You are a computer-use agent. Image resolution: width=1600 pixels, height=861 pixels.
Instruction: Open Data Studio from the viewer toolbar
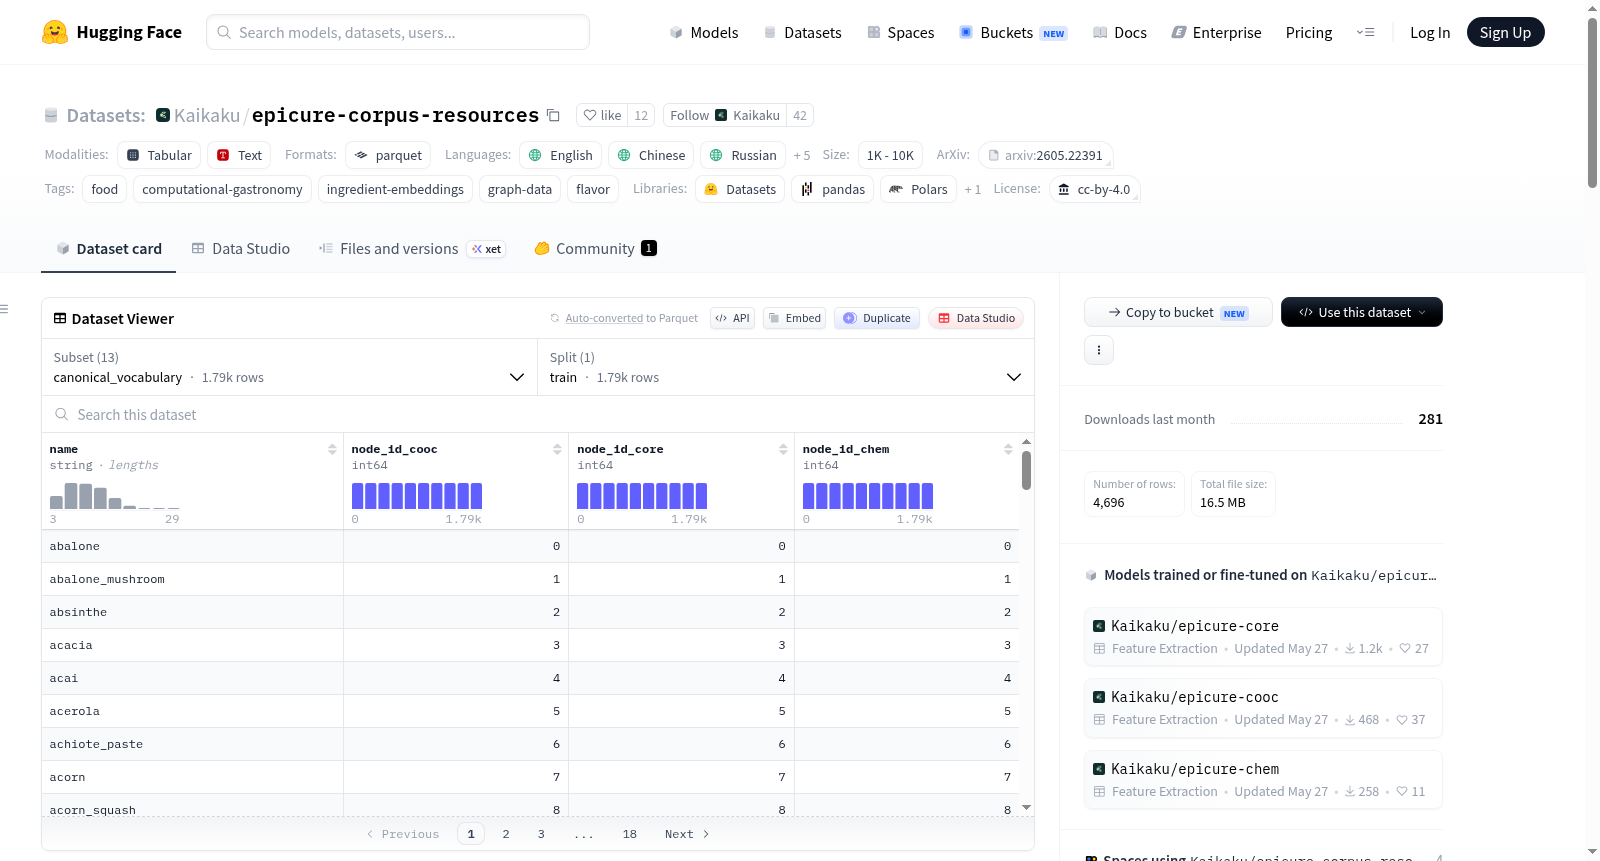[976, 318]
